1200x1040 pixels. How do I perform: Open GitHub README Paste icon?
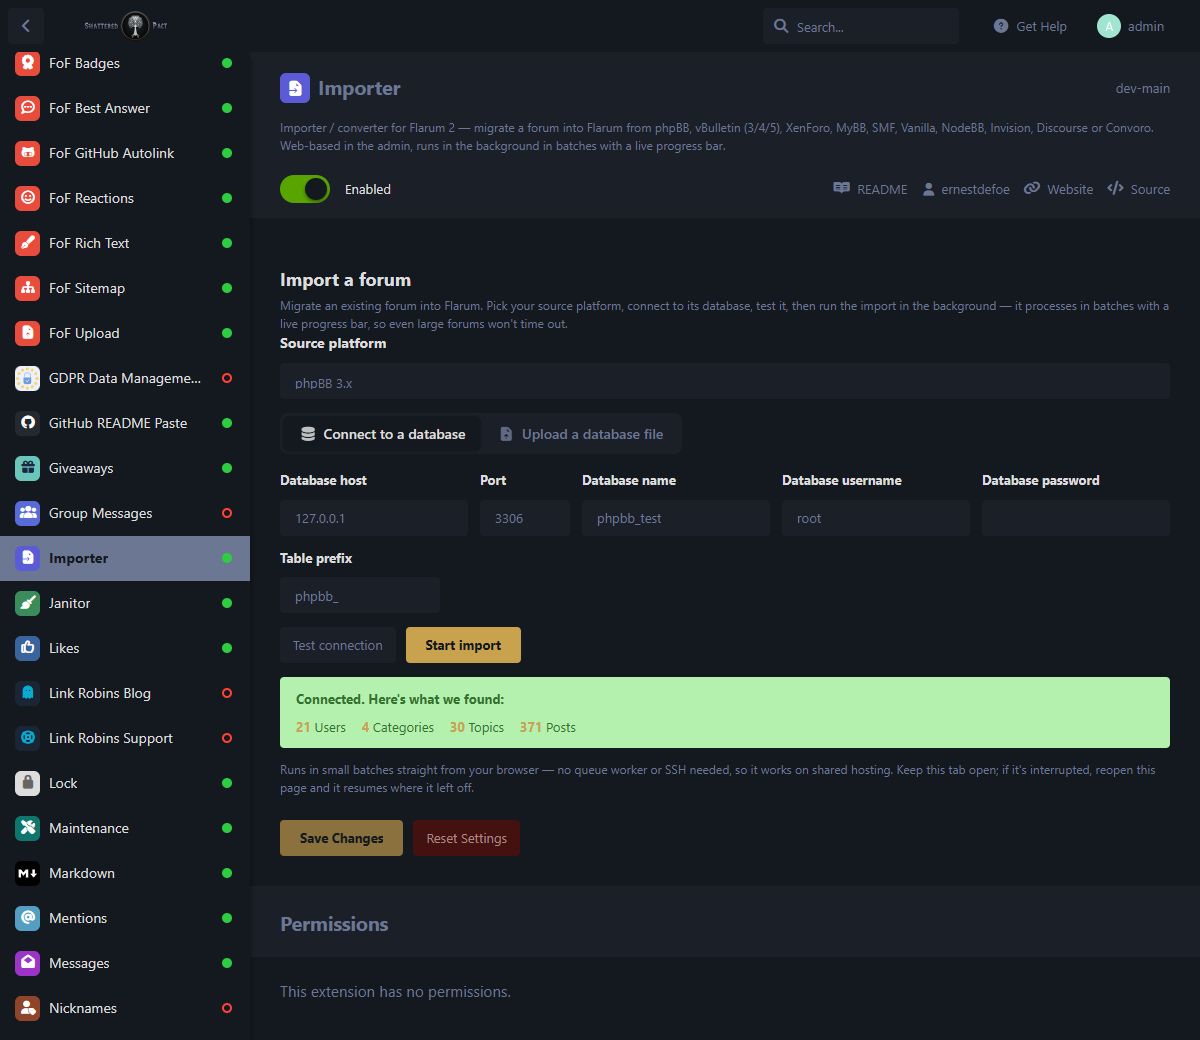pyautogui.click(x=28, y=423)
